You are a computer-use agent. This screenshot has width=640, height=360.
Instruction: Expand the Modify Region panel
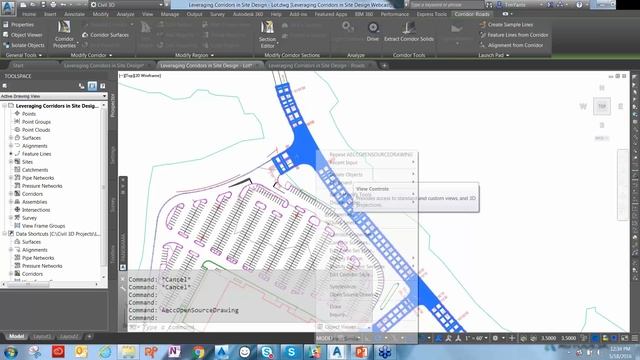[x=194, y=55]
